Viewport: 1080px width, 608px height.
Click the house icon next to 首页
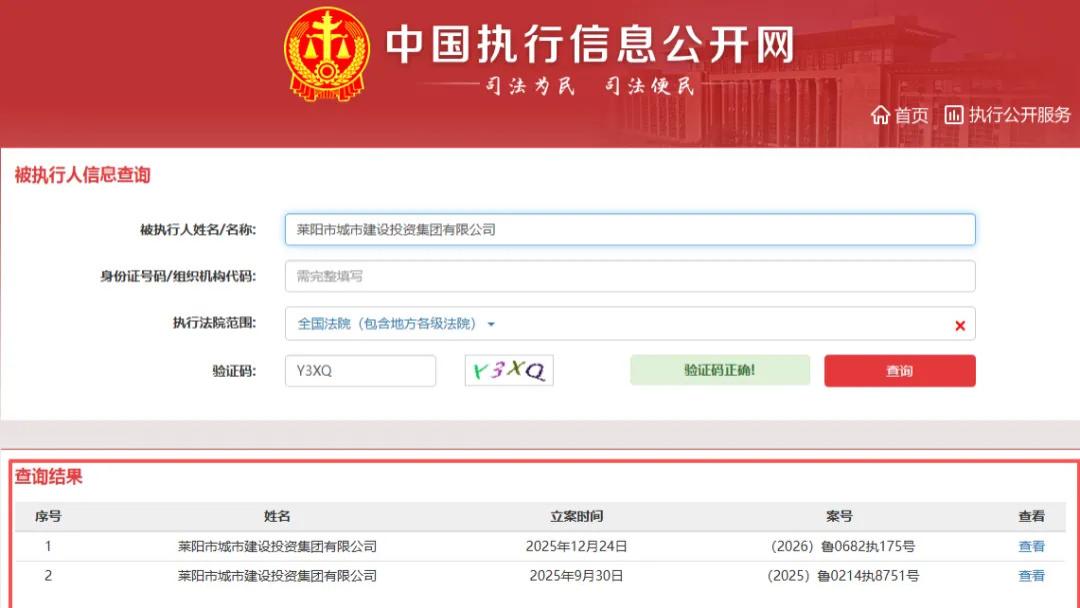[881, 115]
